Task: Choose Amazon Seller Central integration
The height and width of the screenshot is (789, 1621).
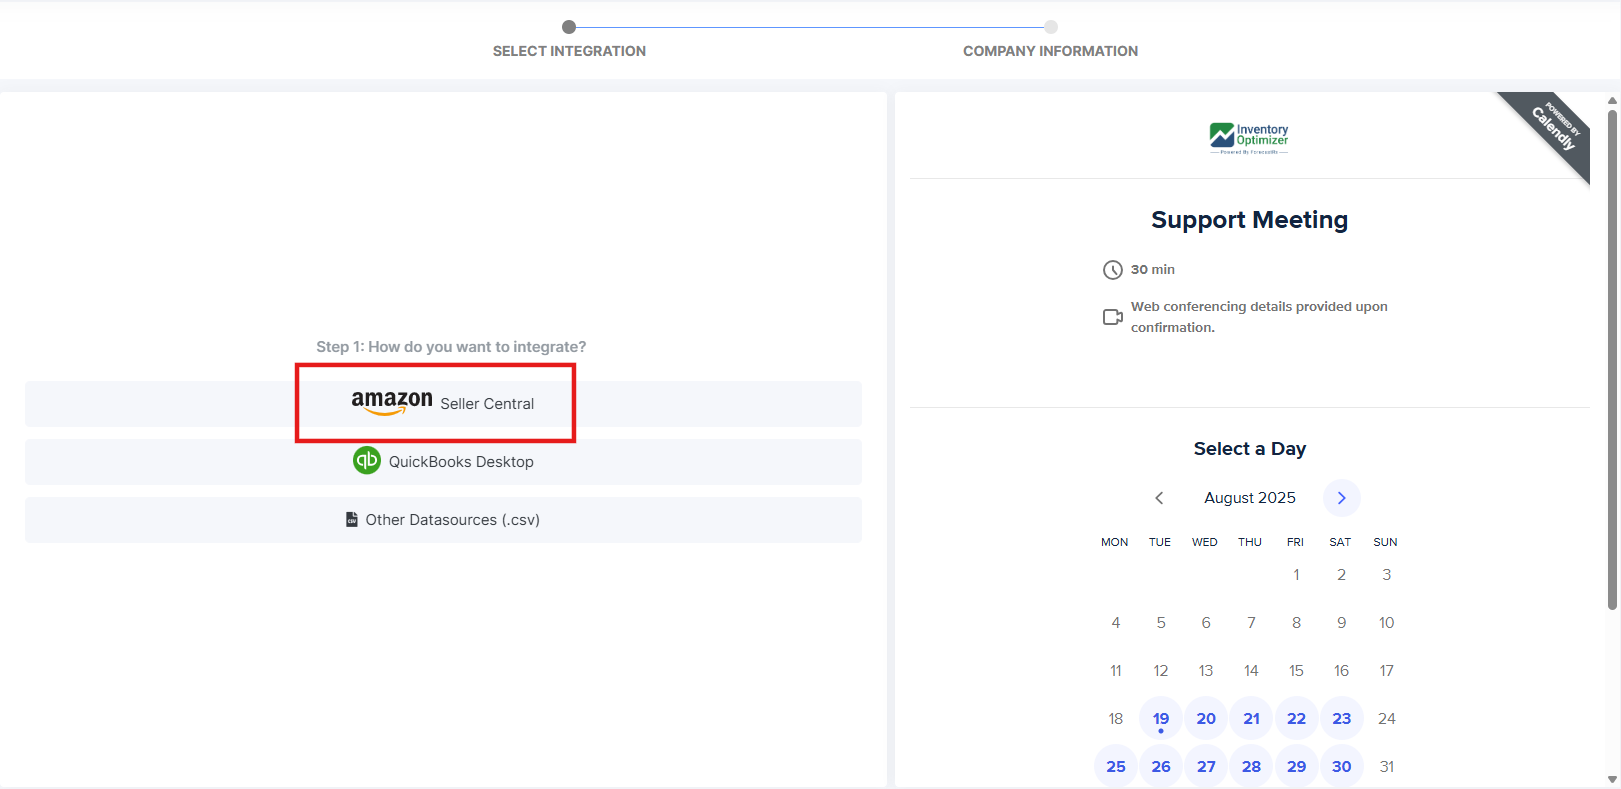Action: [x=443, y=404]
